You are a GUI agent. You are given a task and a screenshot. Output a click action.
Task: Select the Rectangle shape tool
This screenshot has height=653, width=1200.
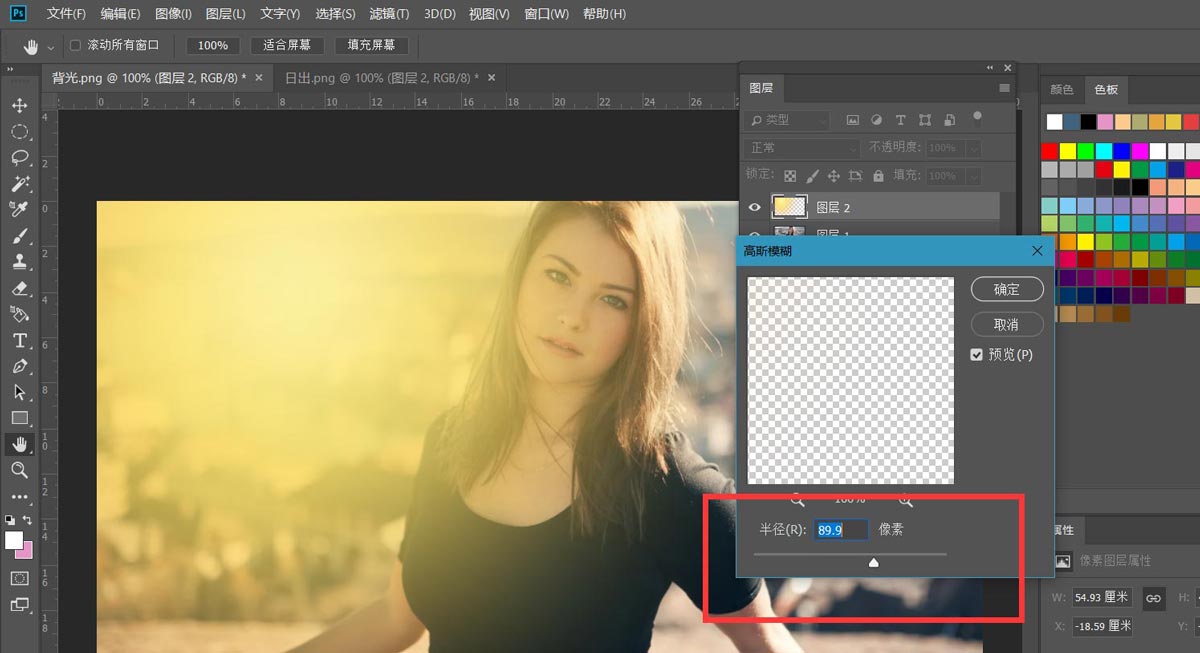tap(19, 418)
